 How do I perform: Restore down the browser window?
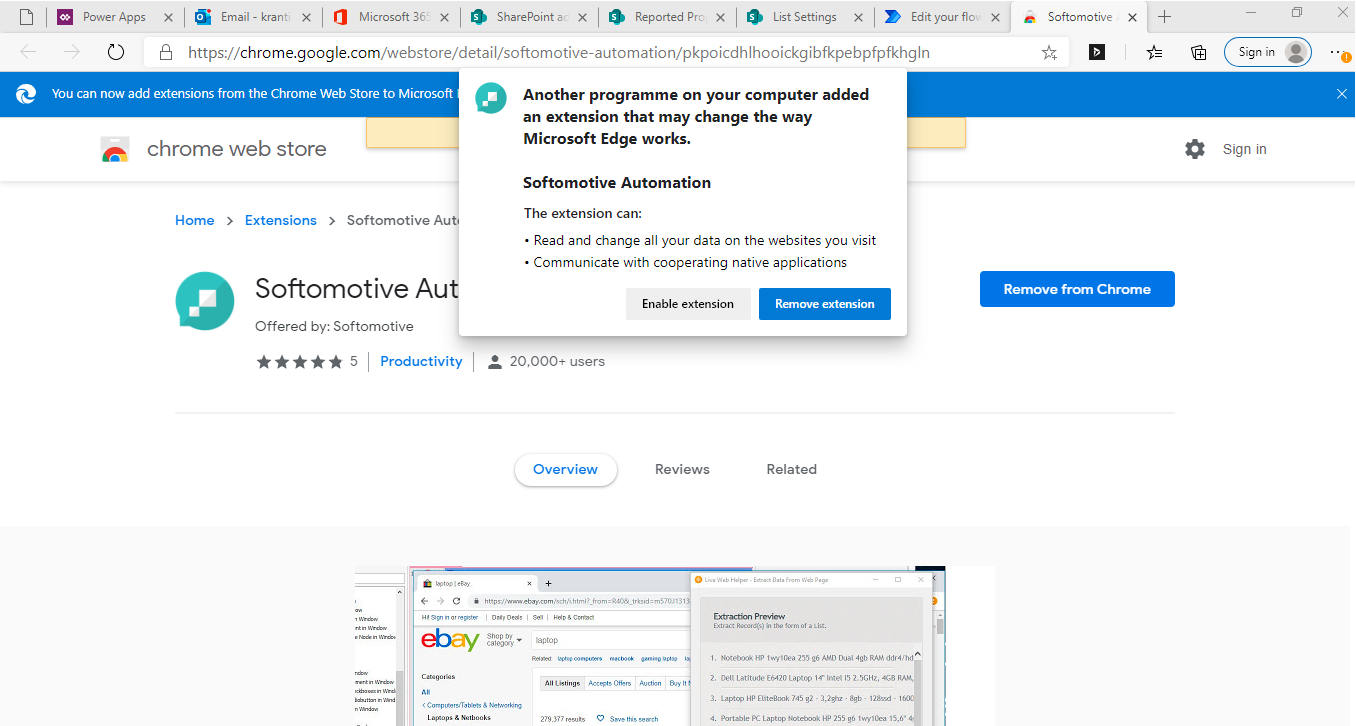[1297, 13]
